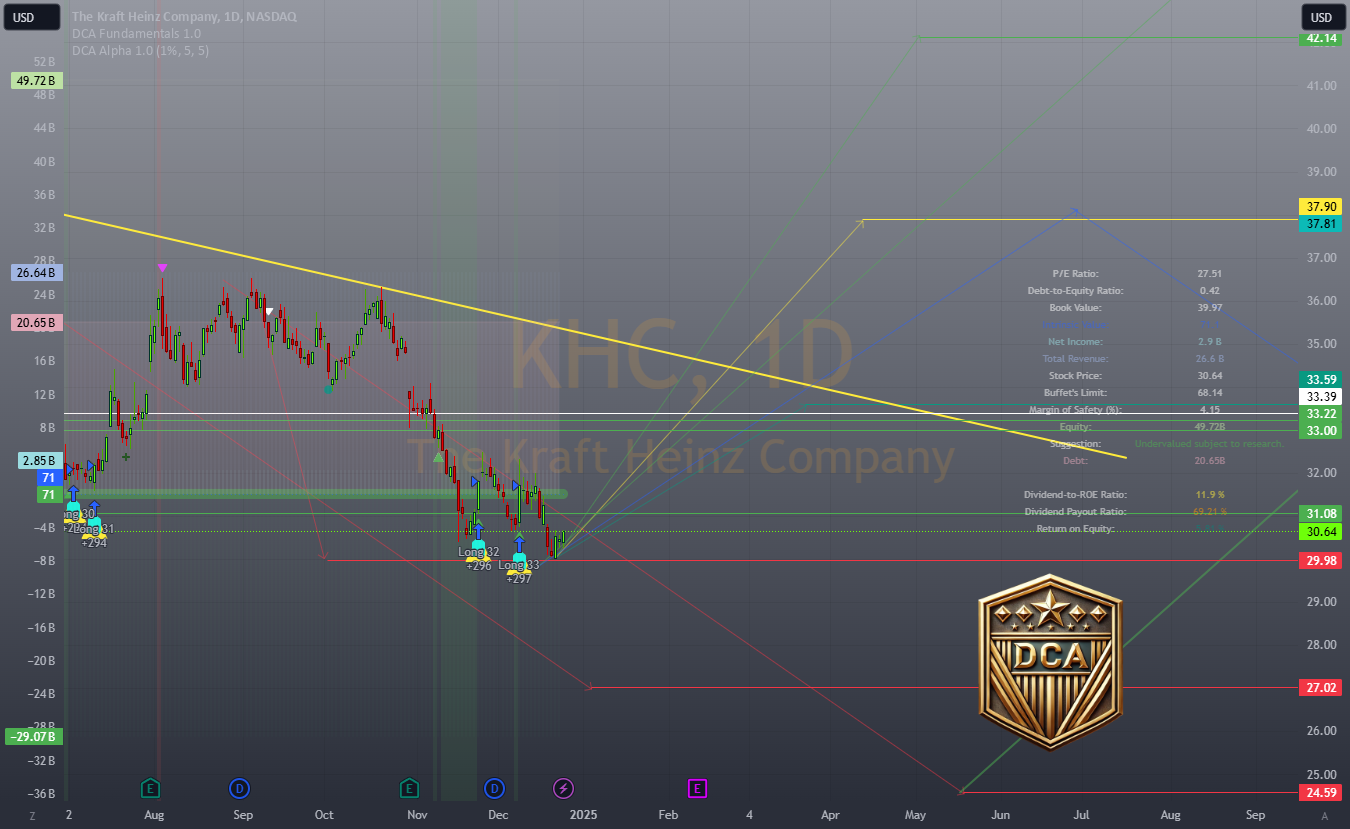Click the chart title The Kraft Heinz Company, 1D, NASDAQ
Screen dimensions: 1350x829
(x=184, y=17)
